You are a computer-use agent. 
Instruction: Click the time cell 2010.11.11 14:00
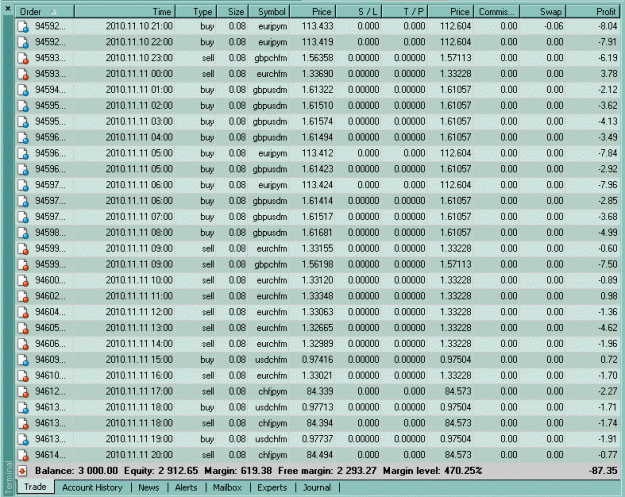click(x=139, y=344)
